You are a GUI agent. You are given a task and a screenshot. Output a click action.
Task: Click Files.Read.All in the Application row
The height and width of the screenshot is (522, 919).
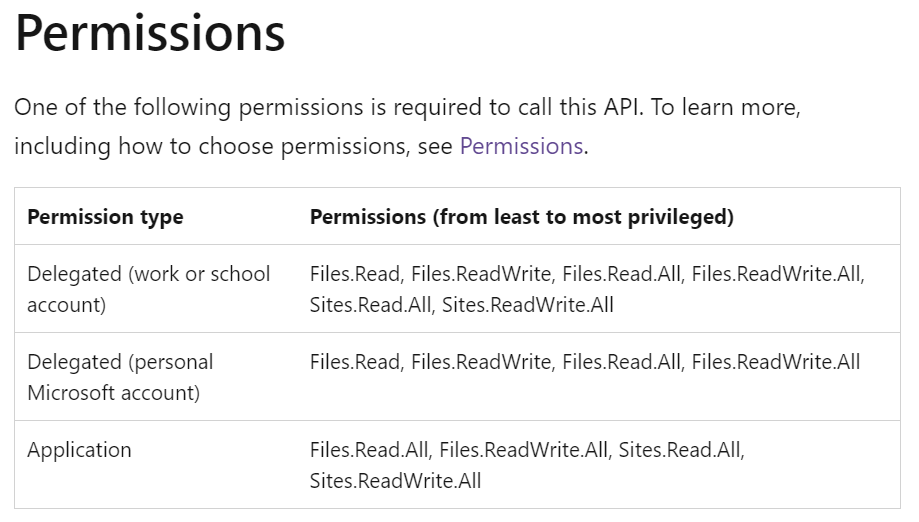(x=369, y=450)
